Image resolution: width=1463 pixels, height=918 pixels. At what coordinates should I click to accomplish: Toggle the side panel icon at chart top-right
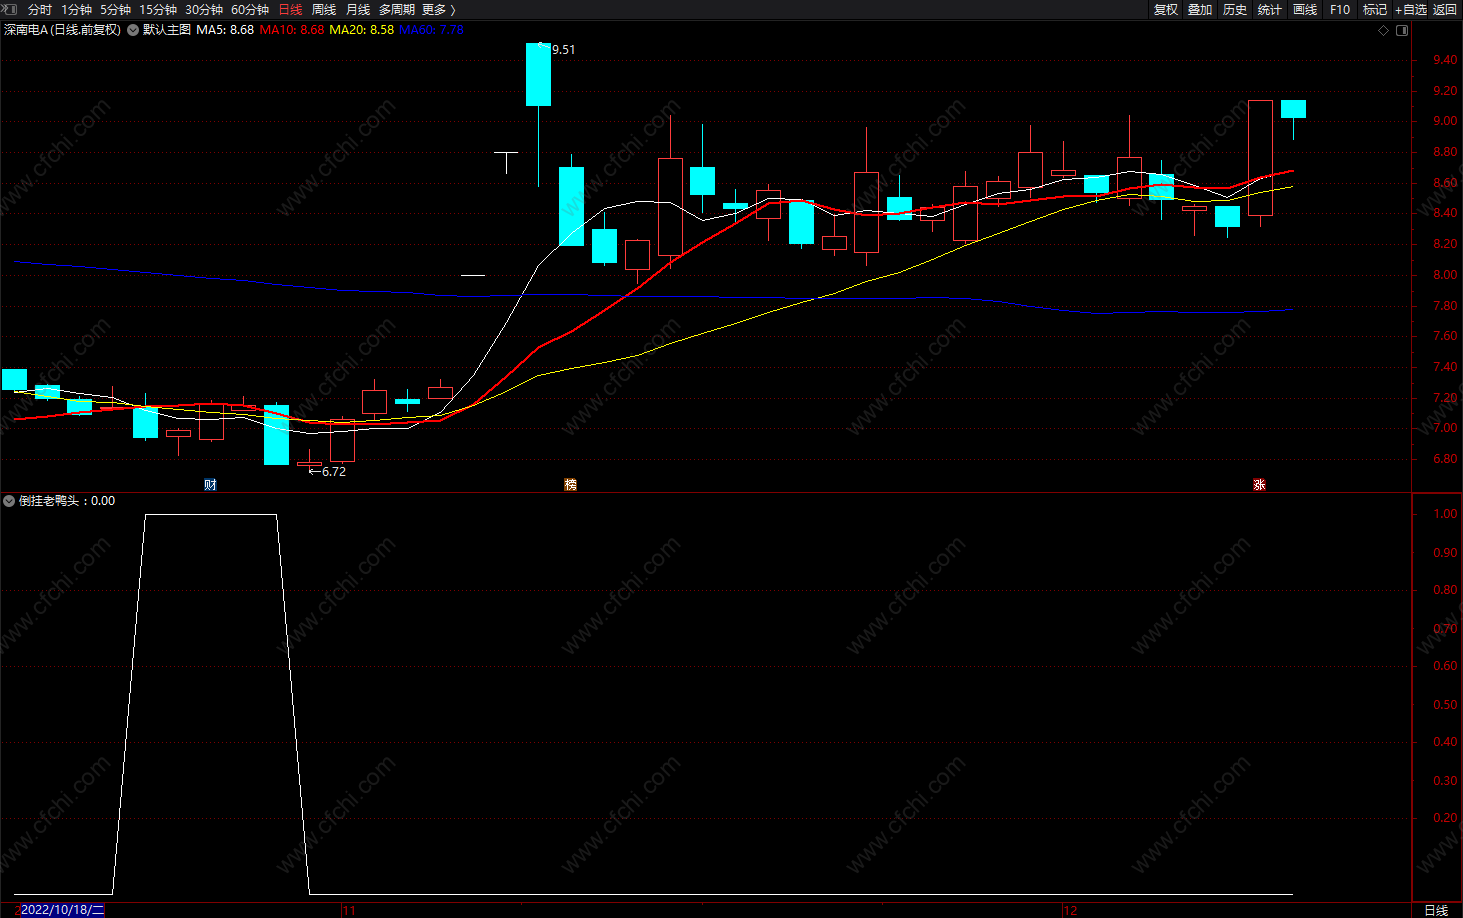coord(1402,30)
